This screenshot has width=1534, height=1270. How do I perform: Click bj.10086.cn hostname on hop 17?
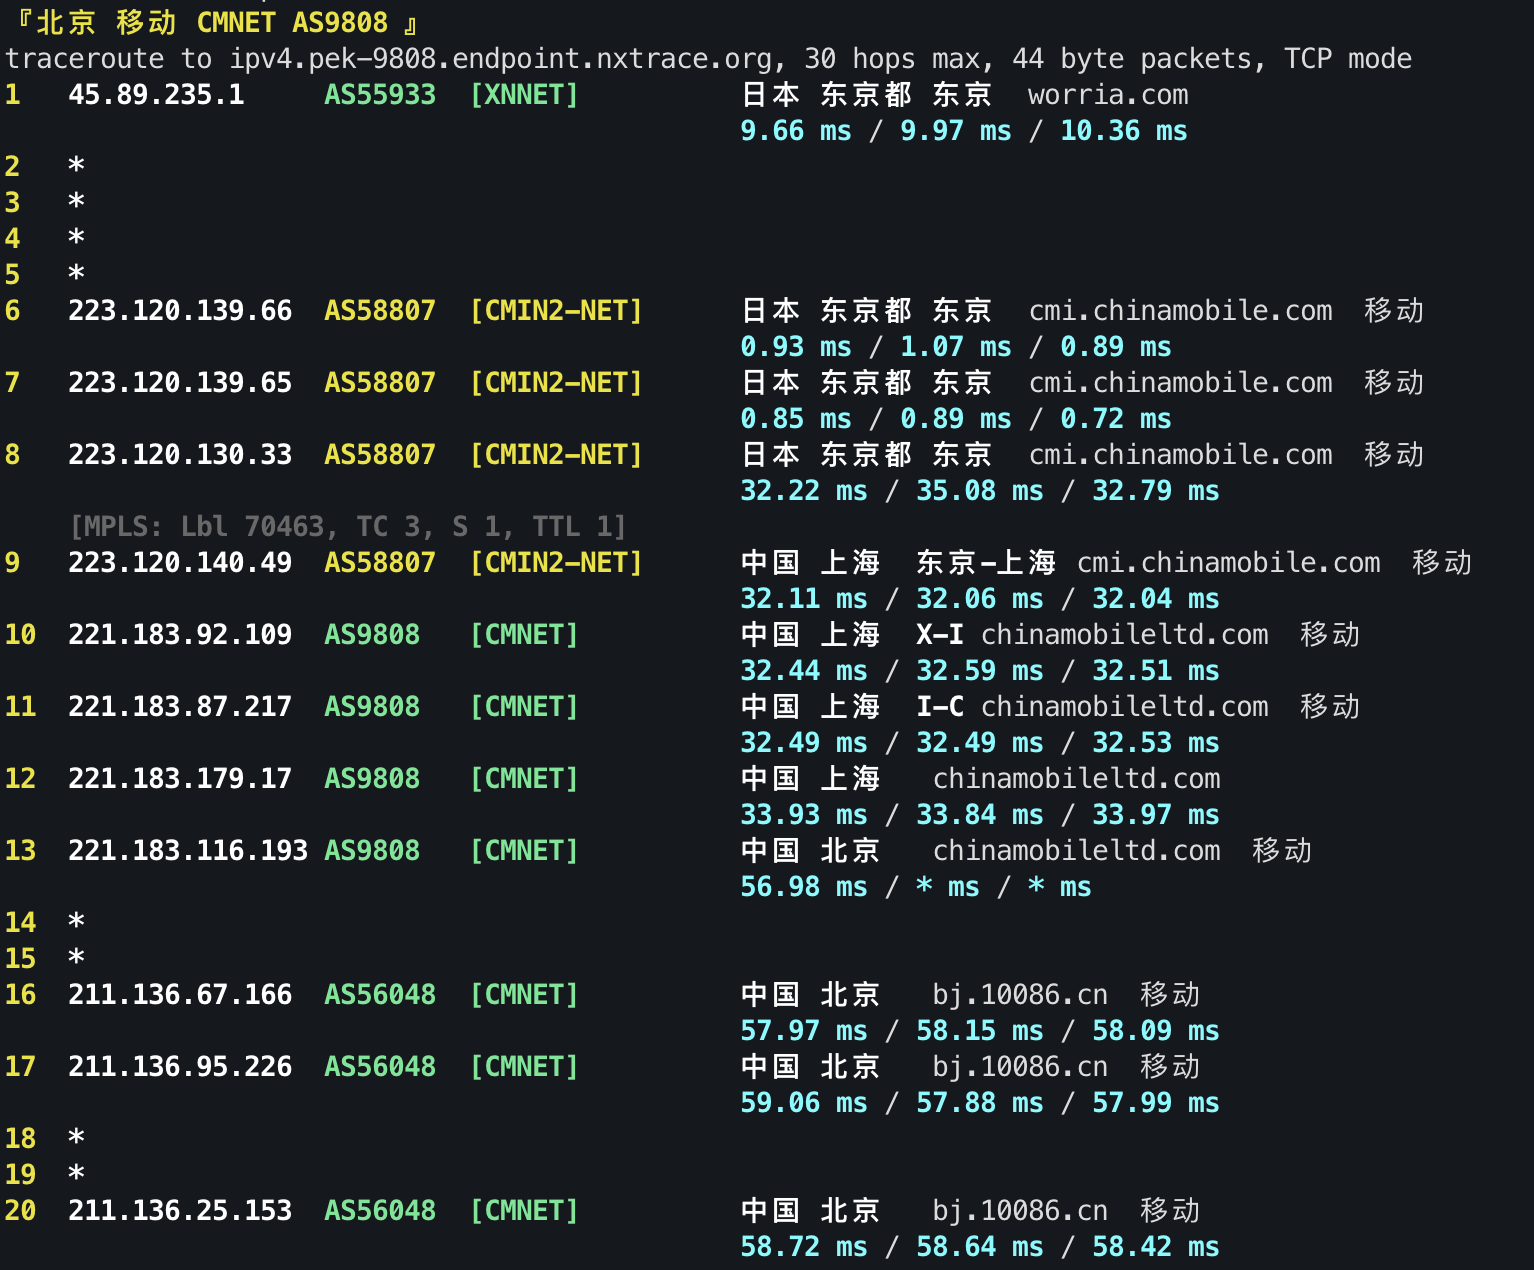[x=1020, y=1067]
